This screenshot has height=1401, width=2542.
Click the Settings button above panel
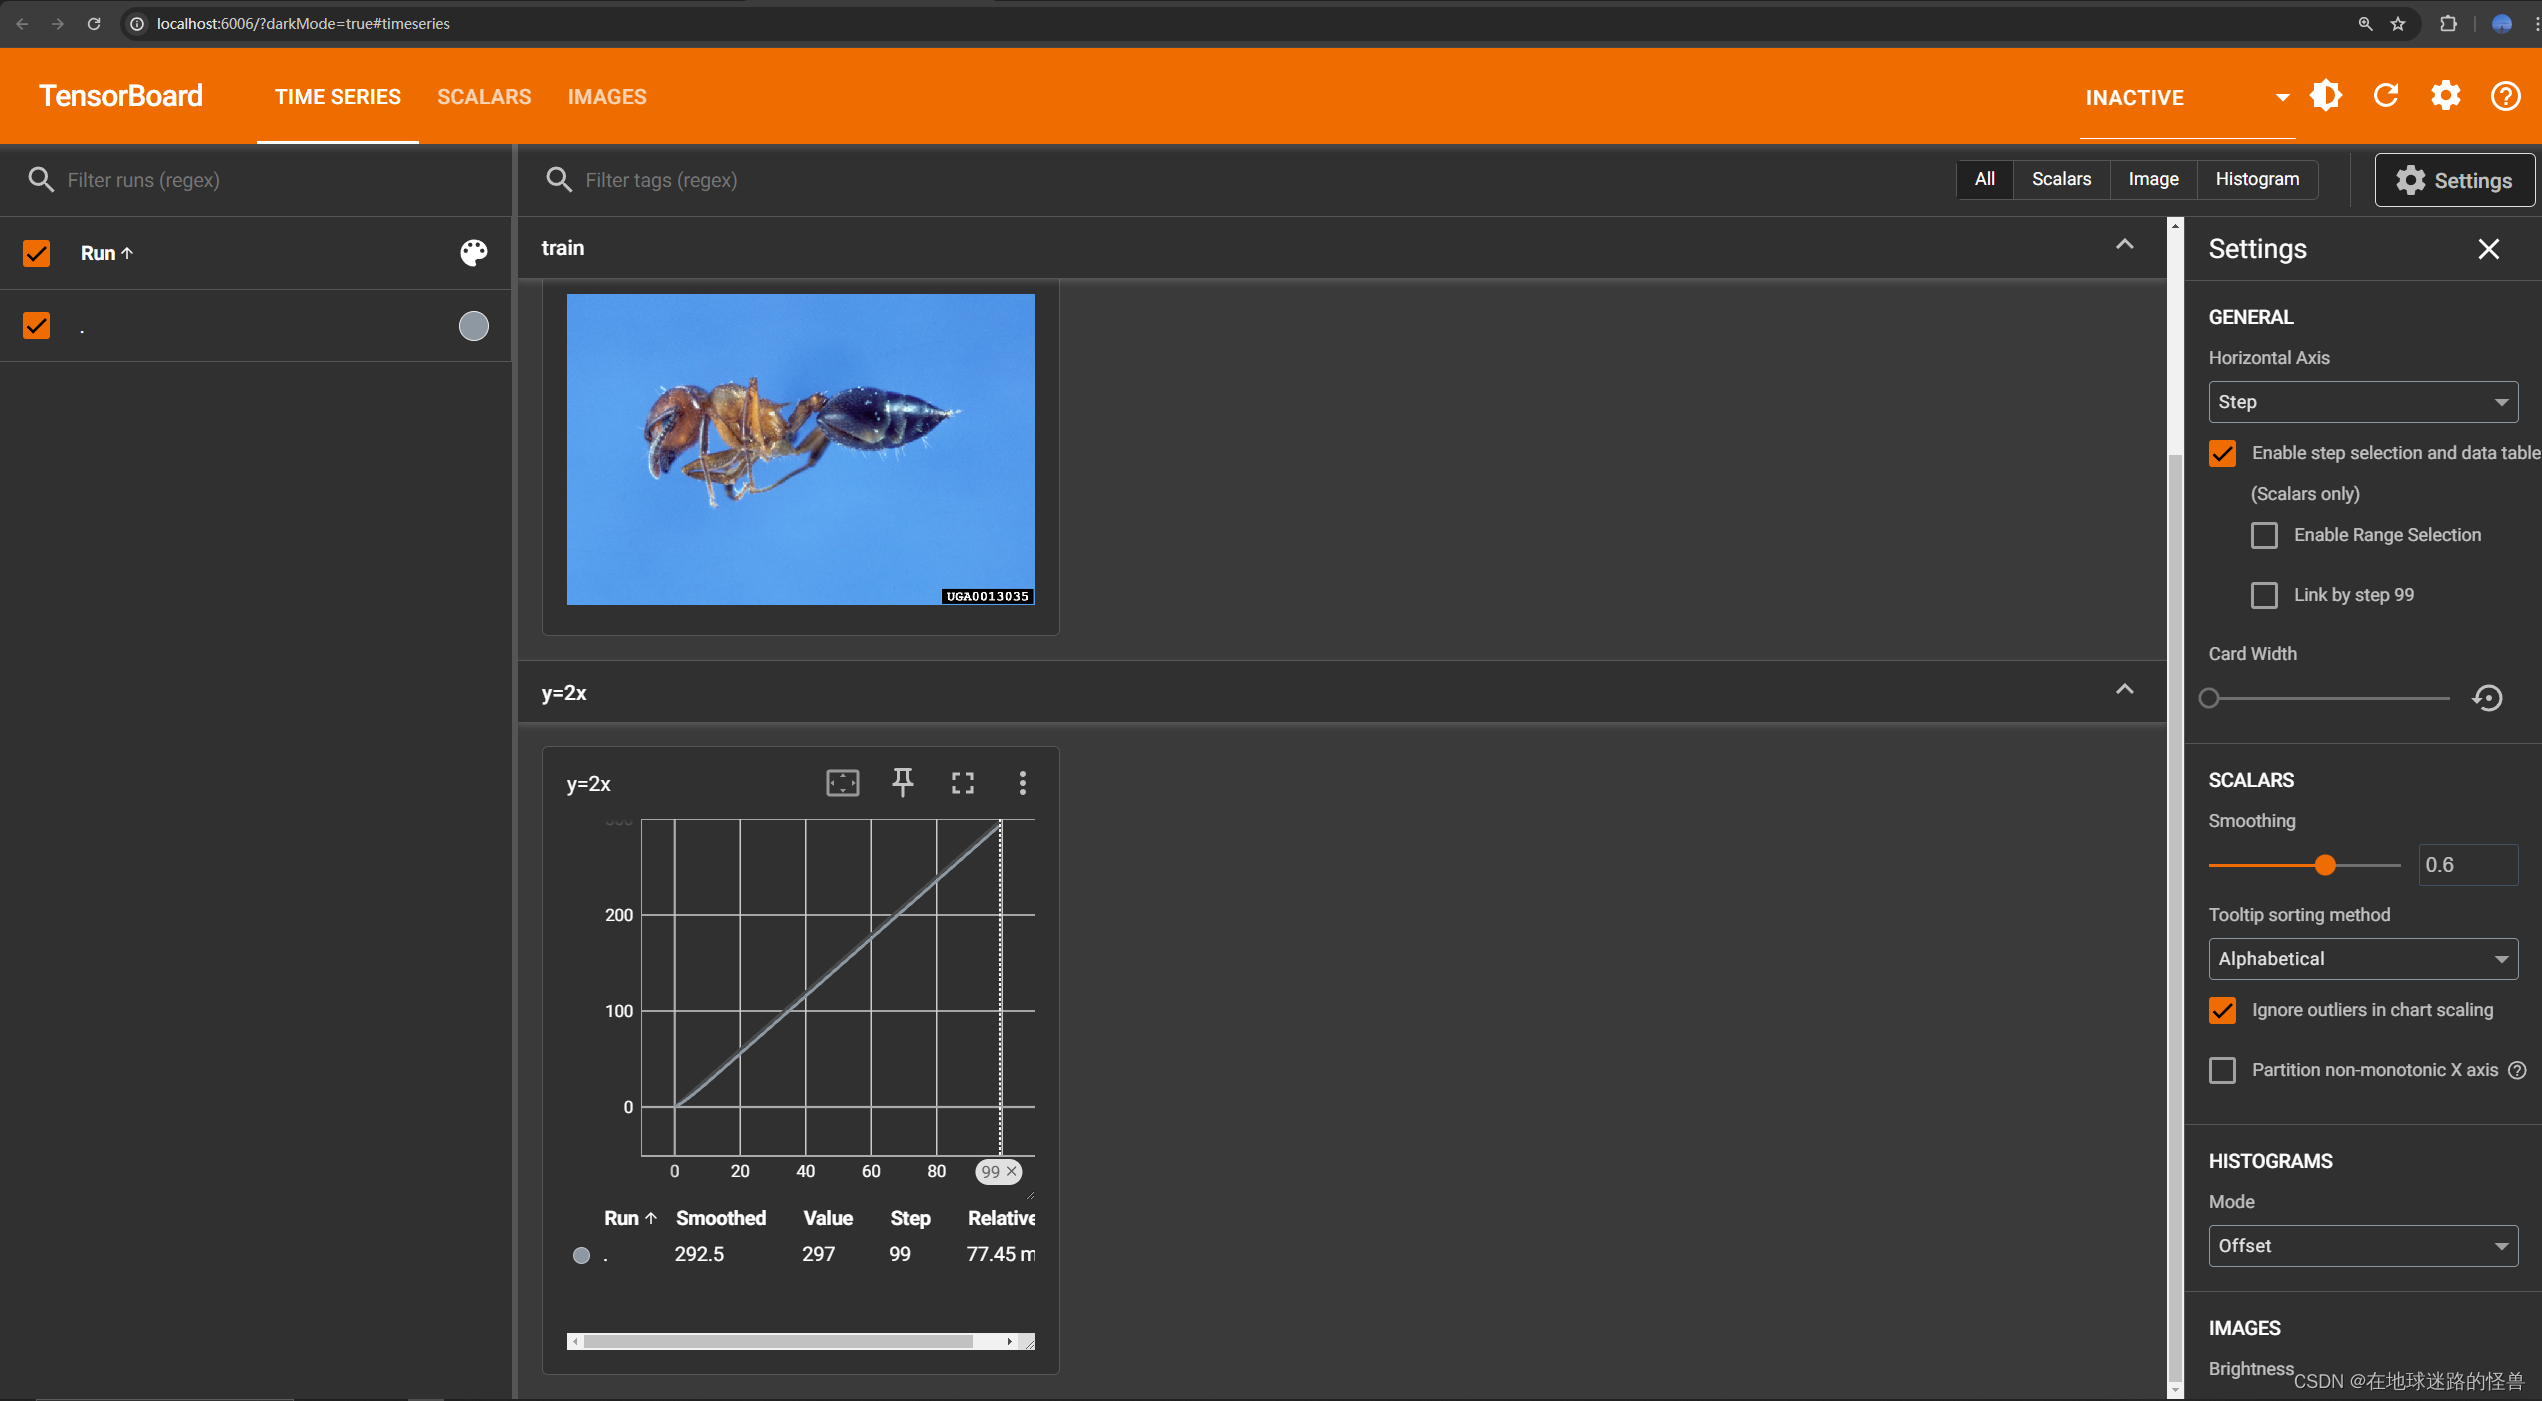2455,180
